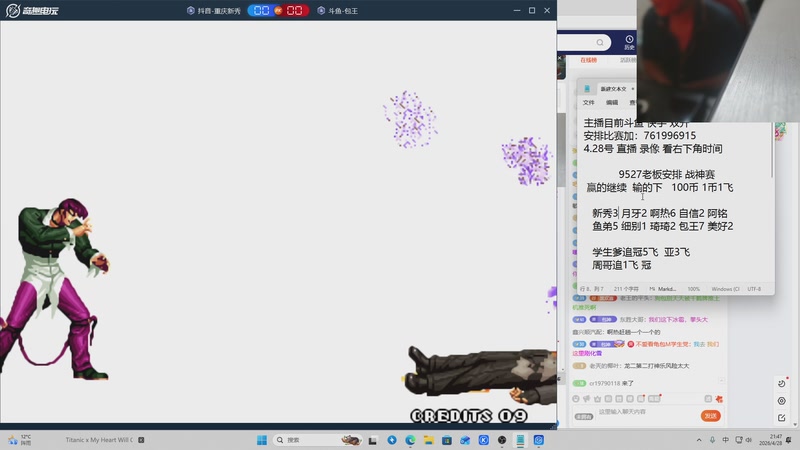The height and width of the screenshot is (450, 800).
Task: Open Notepad's 文件 menu
Action: click(589, 103)
